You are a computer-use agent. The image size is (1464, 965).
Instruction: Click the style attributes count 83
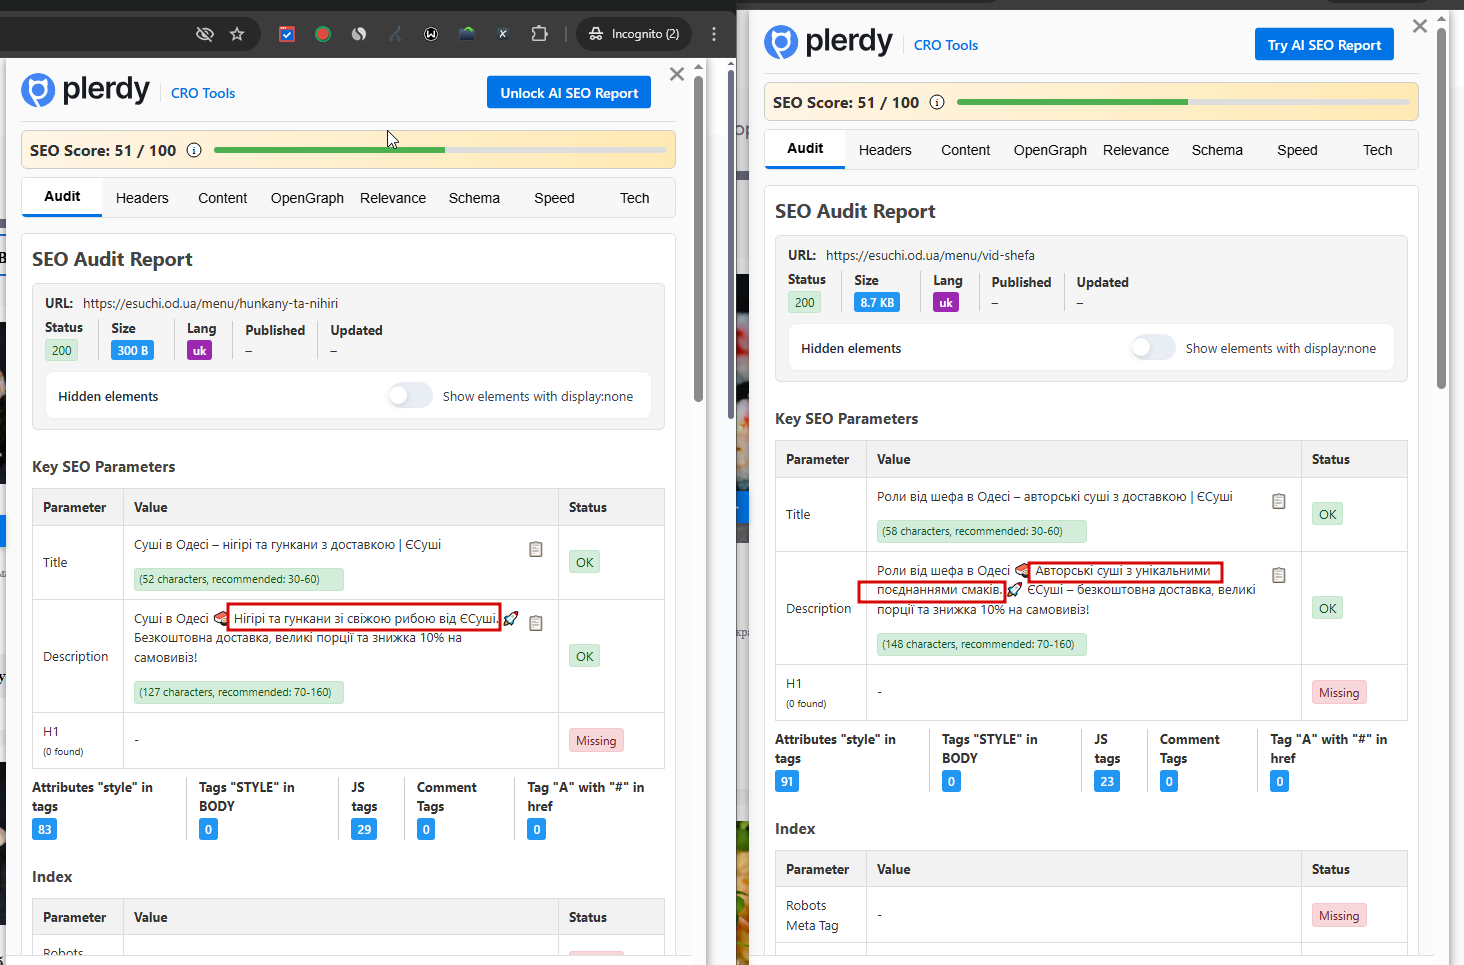tap(45, 829)
